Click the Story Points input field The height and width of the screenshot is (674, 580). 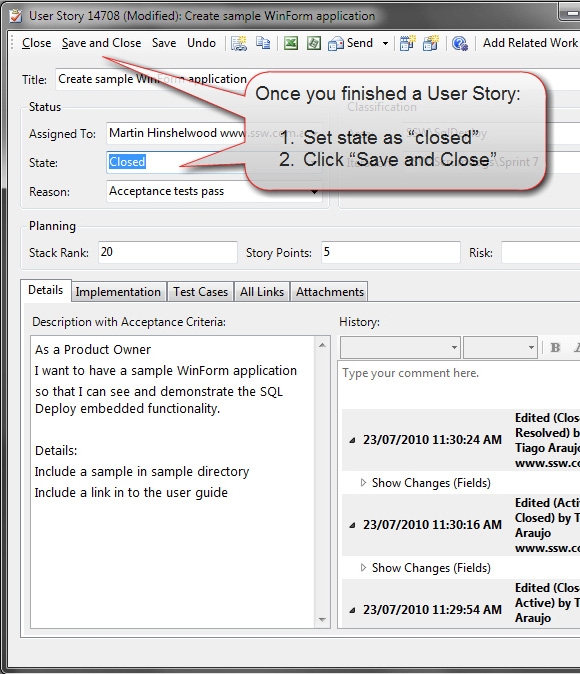point(390,252)
